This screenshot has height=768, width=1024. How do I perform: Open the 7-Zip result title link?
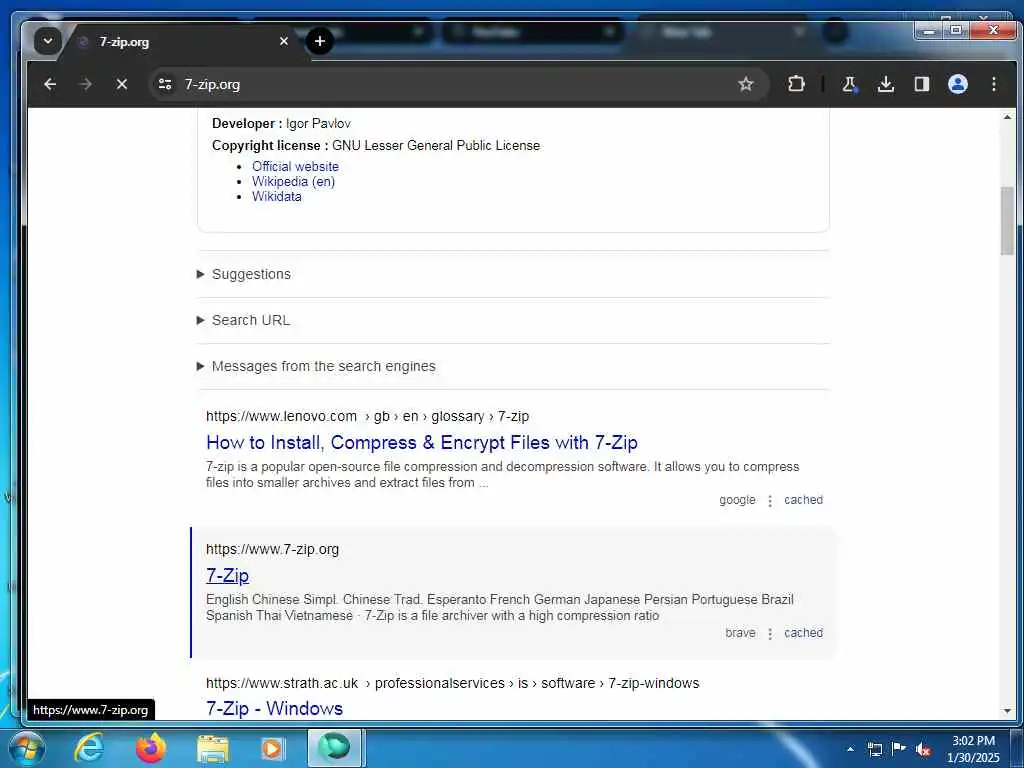pos(227,576)
